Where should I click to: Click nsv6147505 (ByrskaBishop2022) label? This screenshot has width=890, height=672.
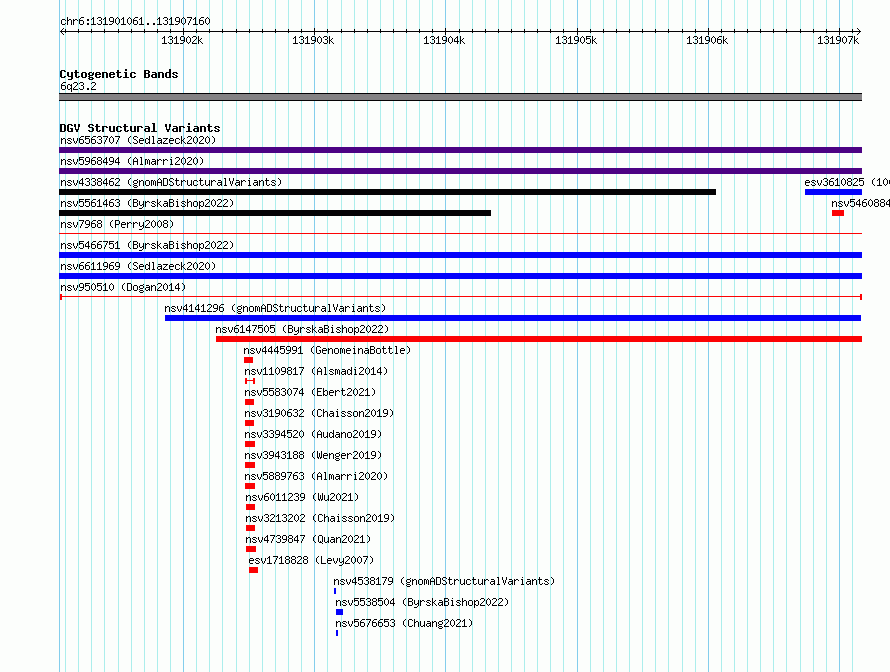pyautogui.click(x=302, y=329)
